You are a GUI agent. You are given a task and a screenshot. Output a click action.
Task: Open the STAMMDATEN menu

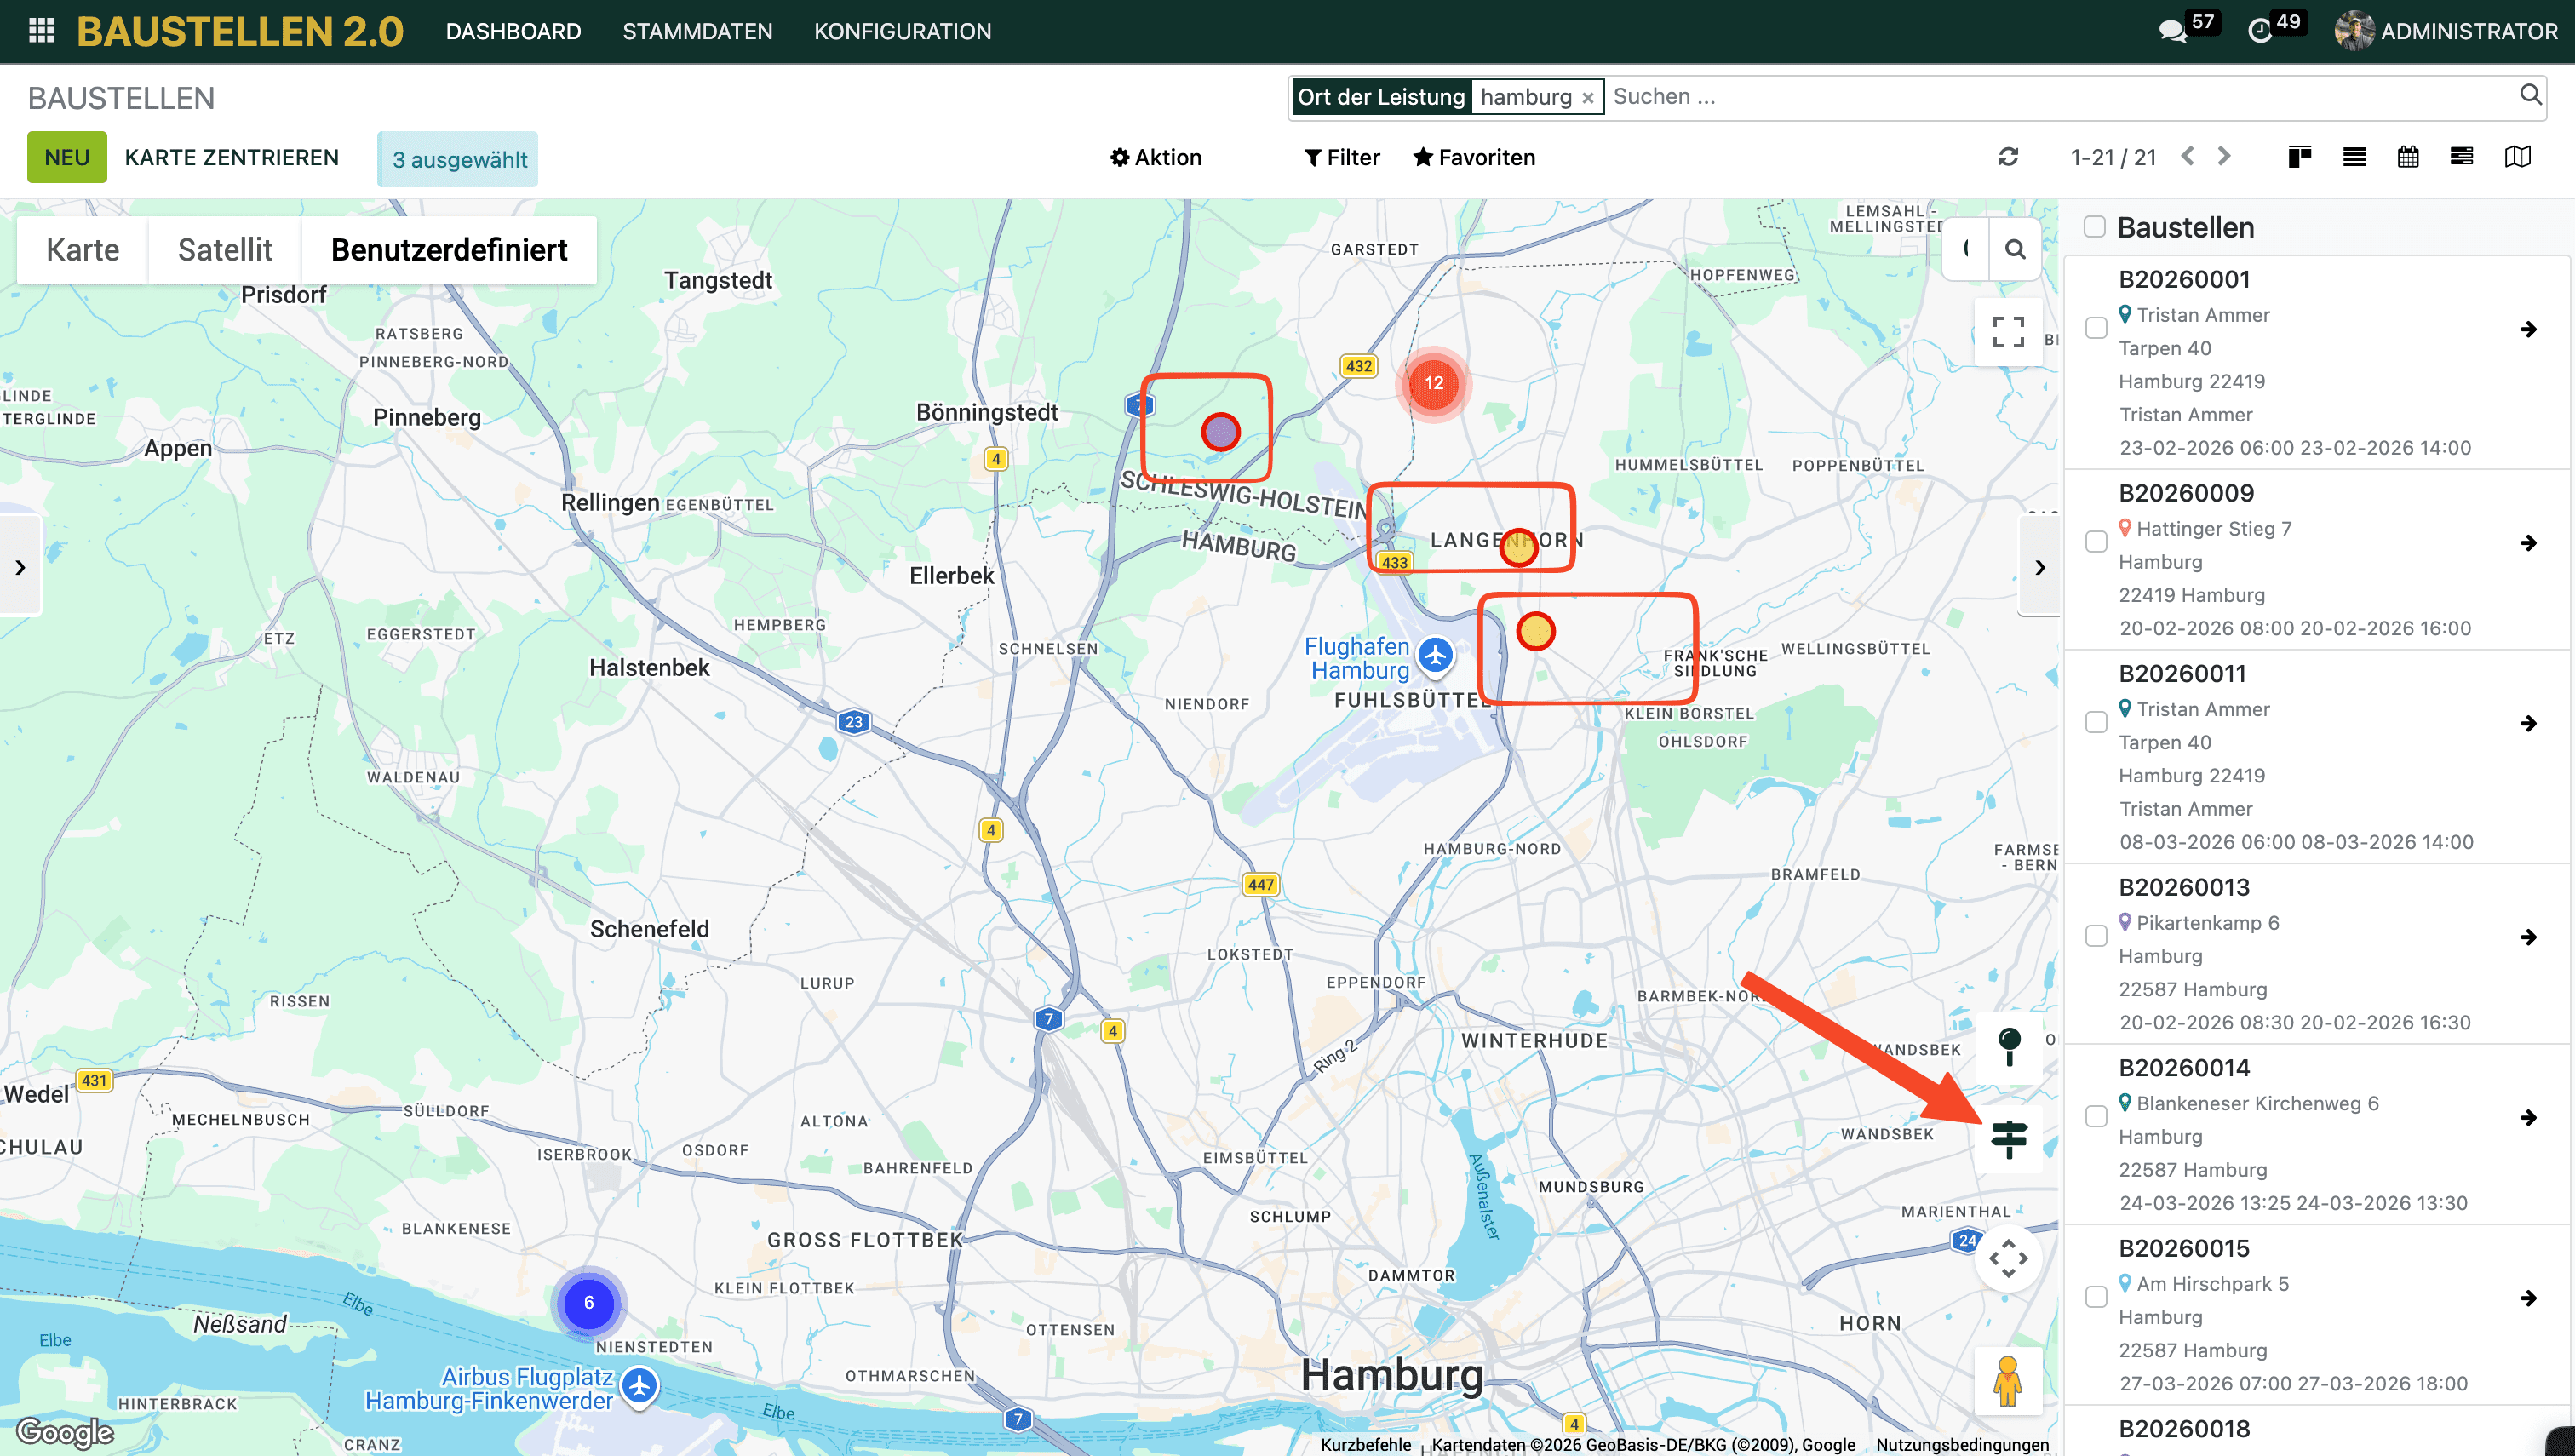pyautogui.click(x=697, y=31)
